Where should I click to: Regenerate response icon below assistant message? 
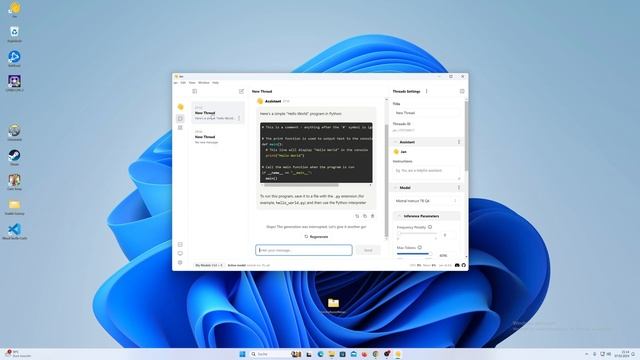(357, 216)
